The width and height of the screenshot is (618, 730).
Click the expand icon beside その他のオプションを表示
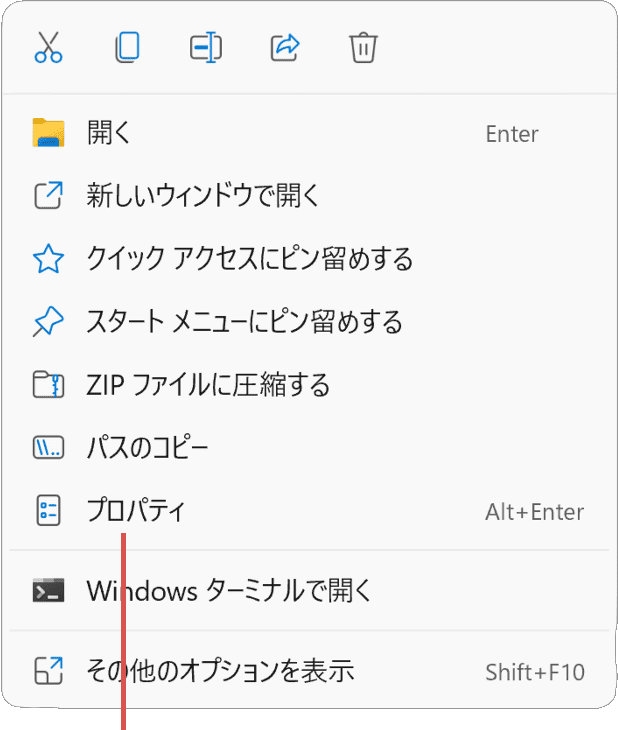(48, 671)
